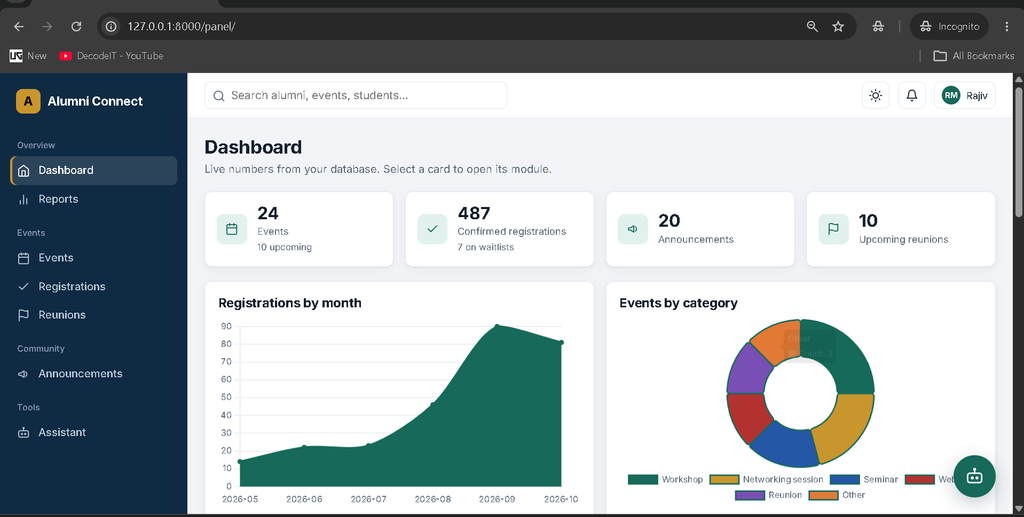
Task: Reload the browser page
Action: tap(76, 26)
